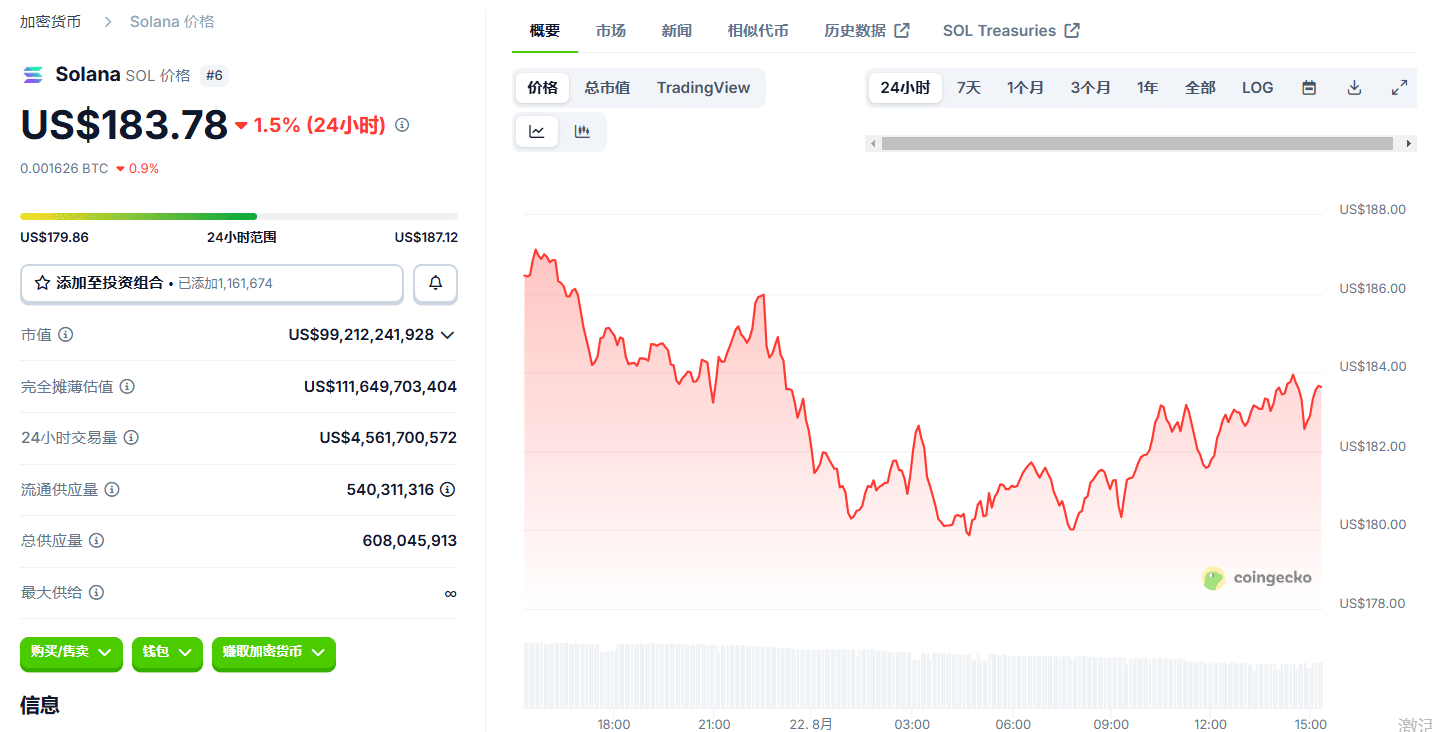Click the 加密货币 breadcrumb link

(x=51, y=21)
